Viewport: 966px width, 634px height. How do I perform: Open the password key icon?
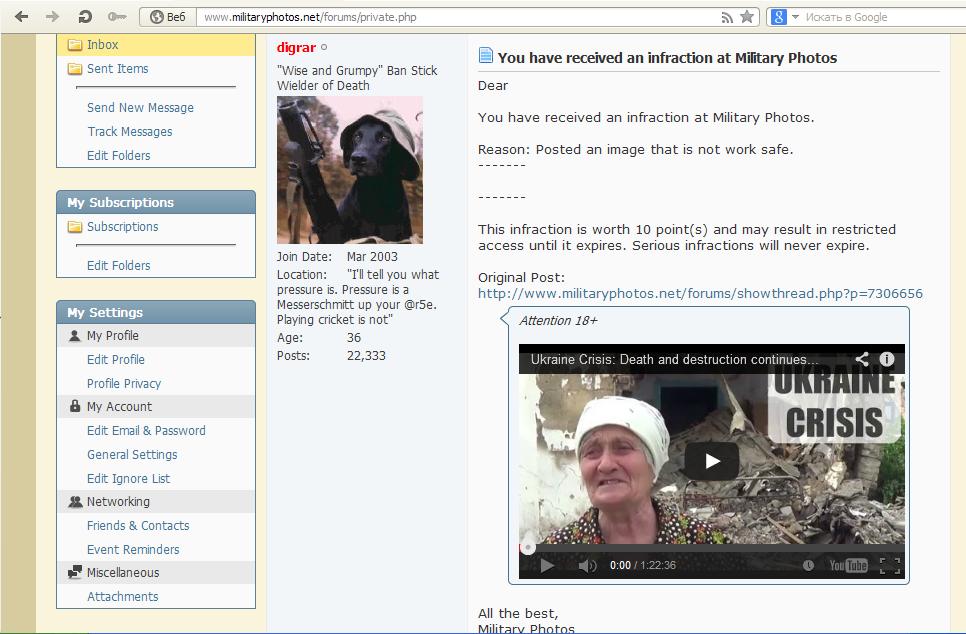117,17
